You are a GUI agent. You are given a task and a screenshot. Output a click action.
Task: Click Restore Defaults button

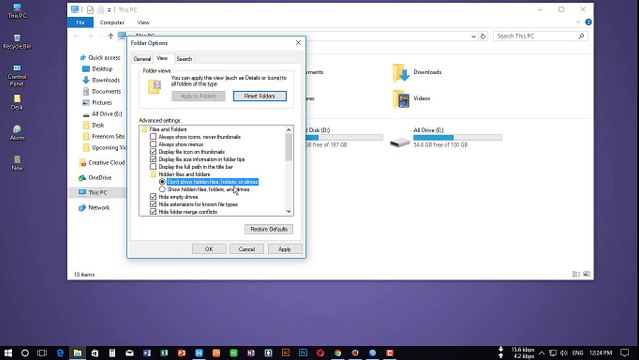269,229
